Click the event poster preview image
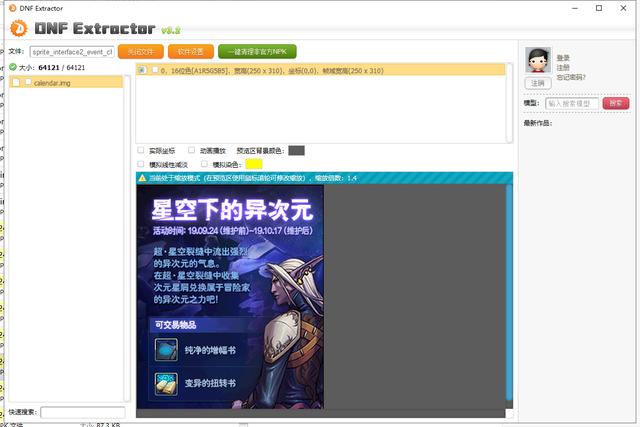The image size is (640, 427). (x=230, y=296)
